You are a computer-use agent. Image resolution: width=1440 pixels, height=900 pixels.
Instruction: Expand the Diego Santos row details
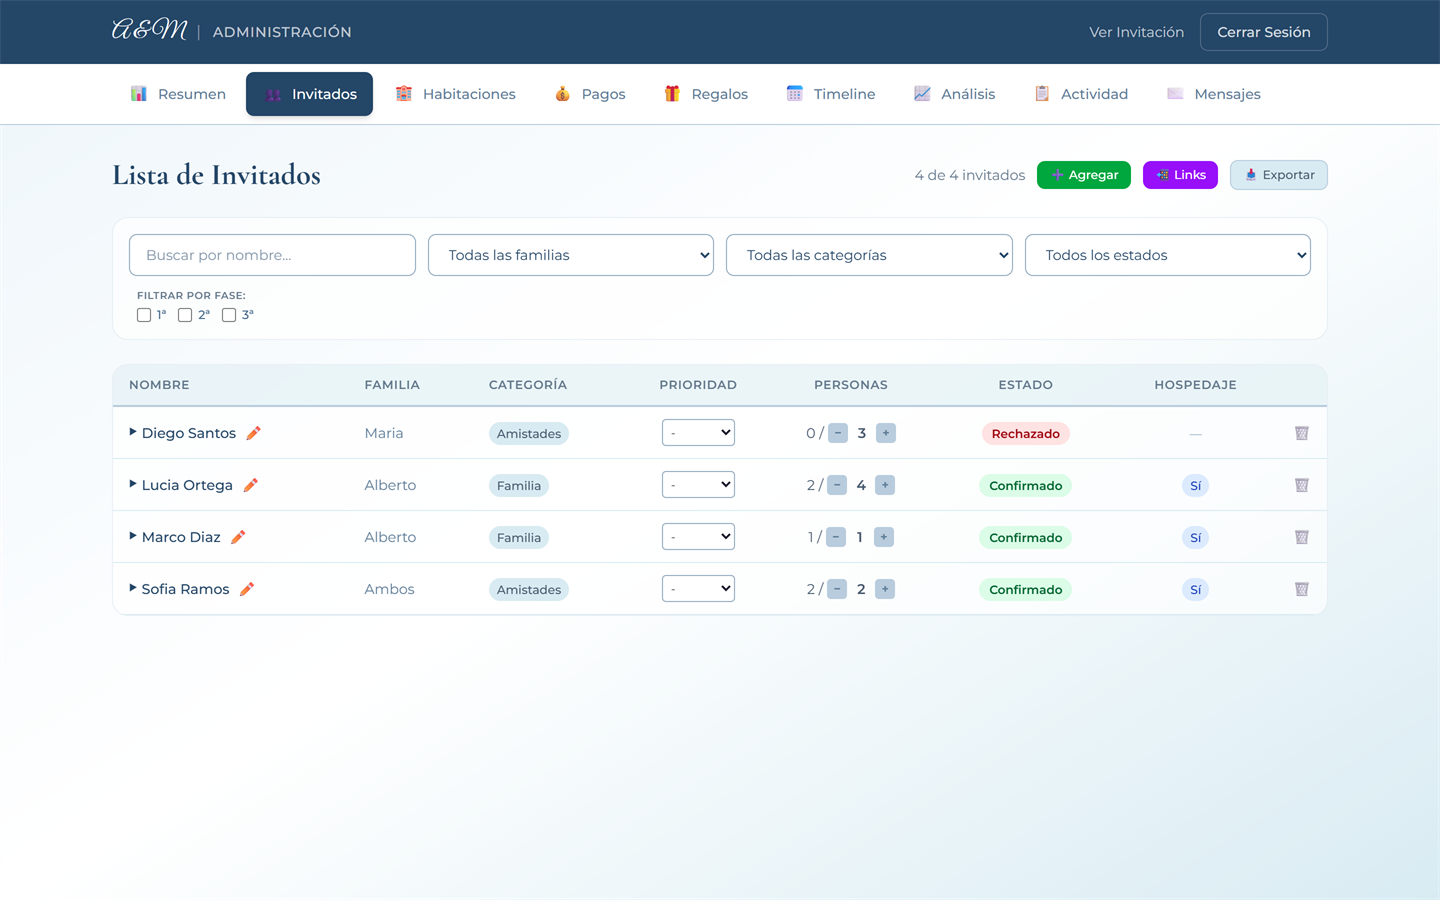(x=133, y=432)
